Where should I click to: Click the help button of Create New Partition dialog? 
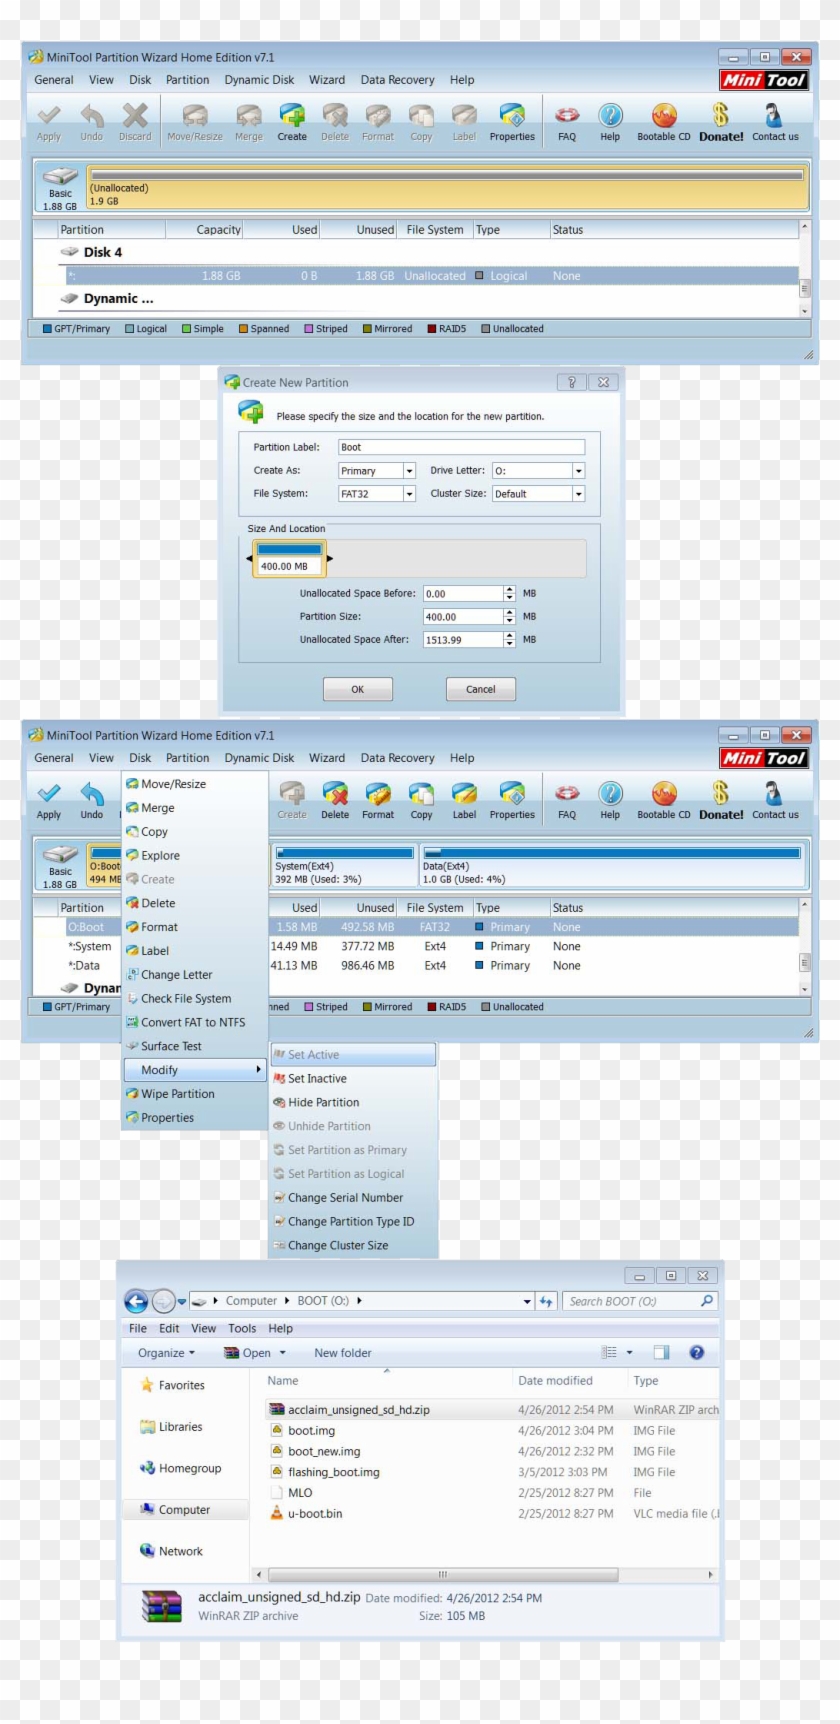click(571, 382)
